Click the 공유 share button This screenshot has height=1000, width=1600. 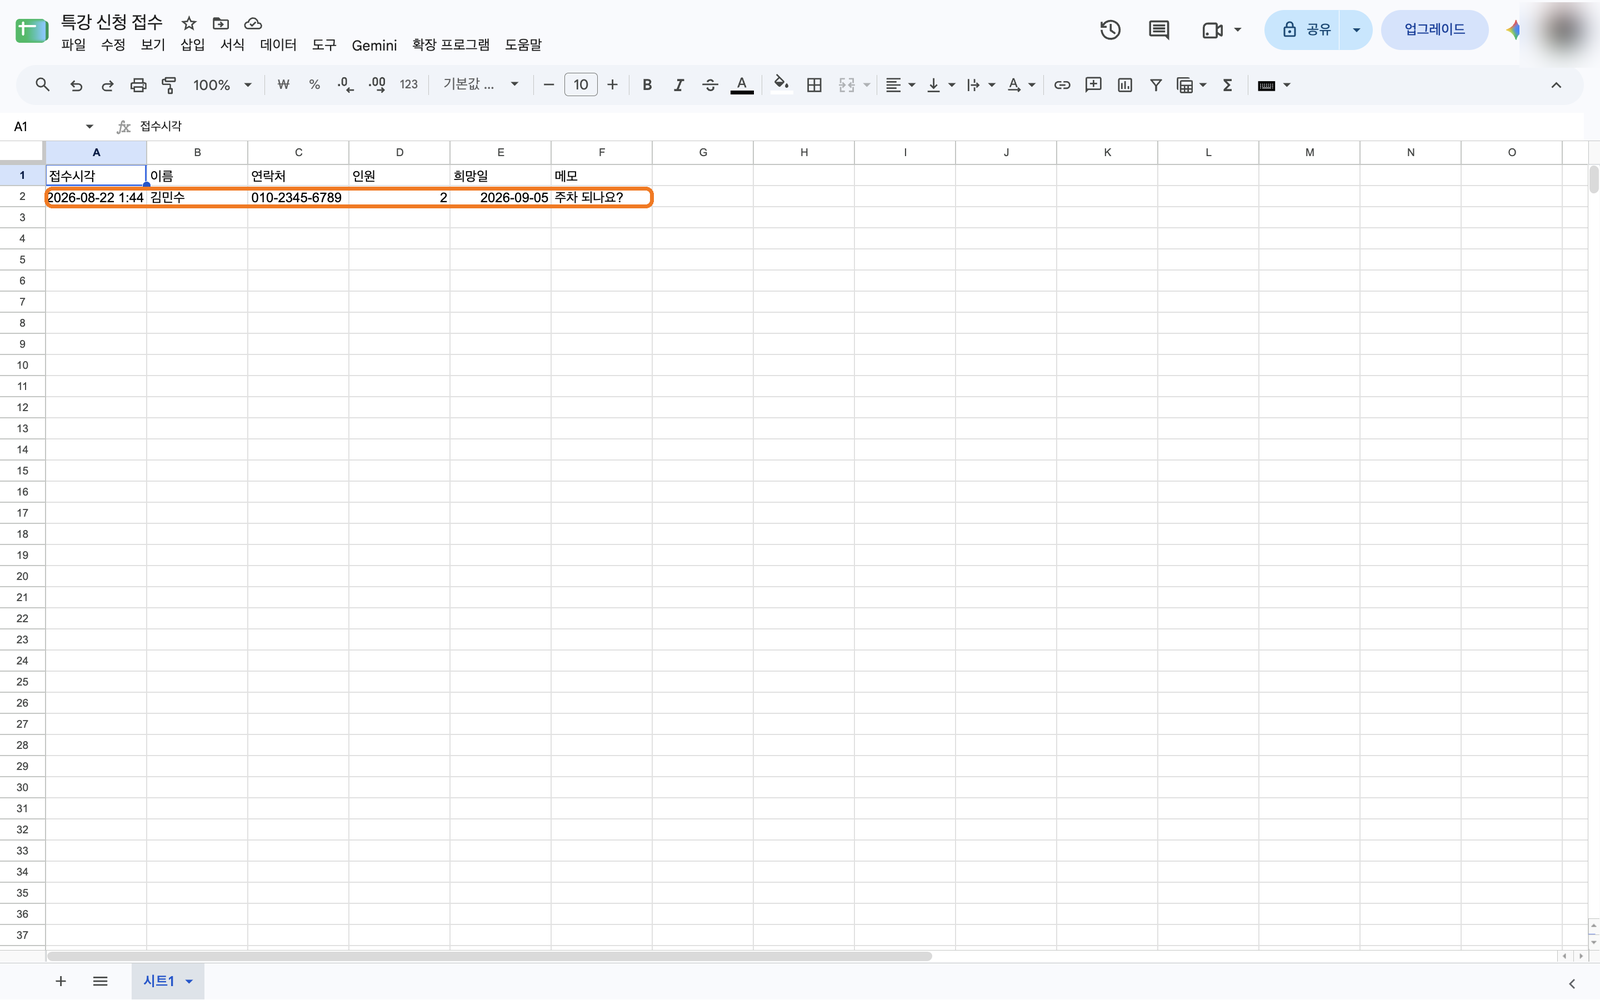[1305, 30]
